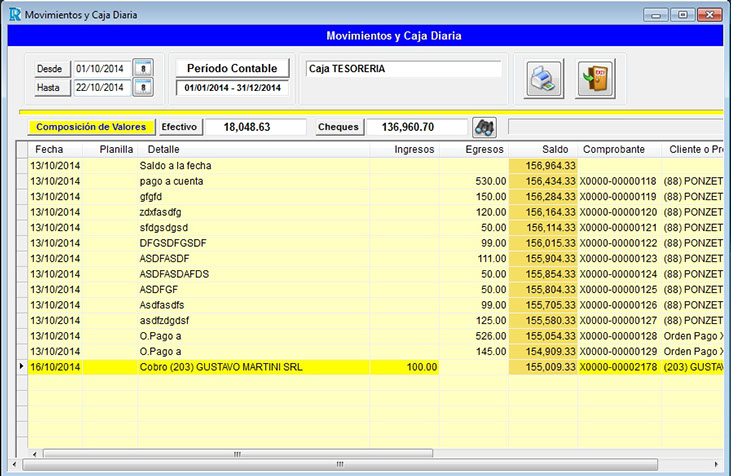Screen dimensions: 731x476
Task: Click the Hasta date input field
Action: tap(100, 88)
